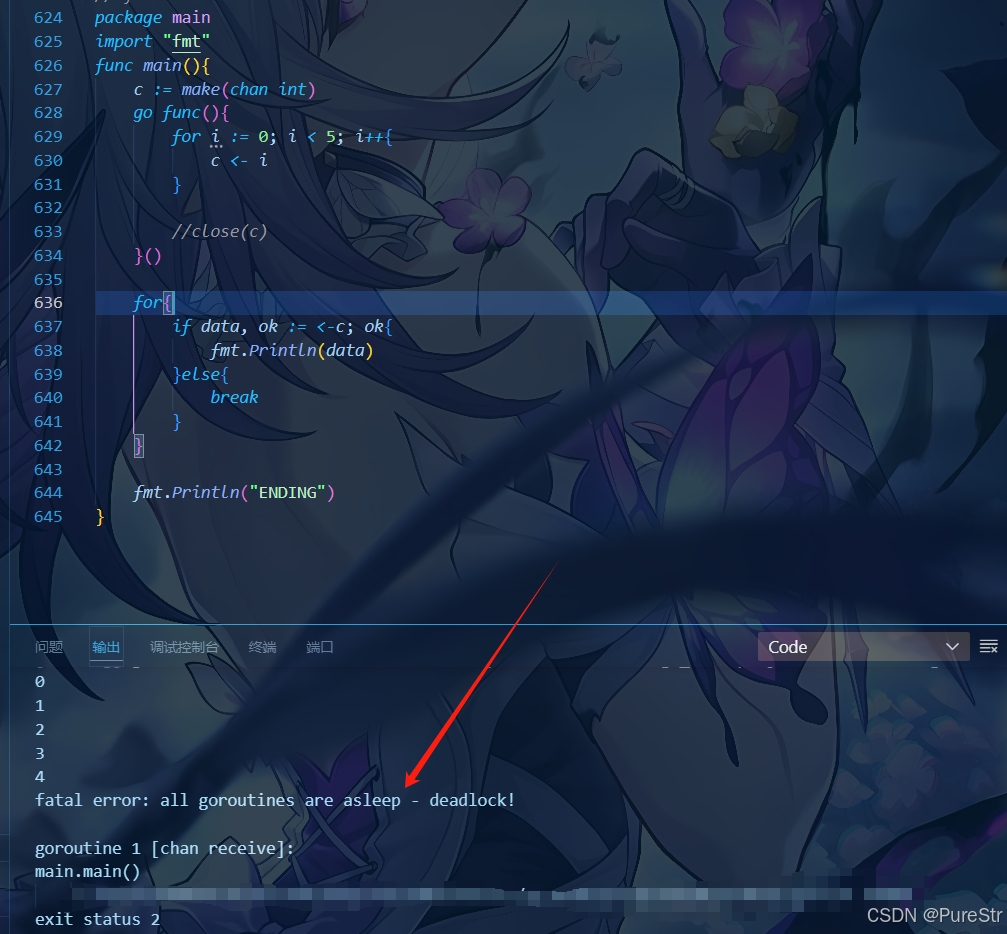Switch to the 输出 tab
Viewport: 1007px width, 934px height.
[x=106, y=647]
